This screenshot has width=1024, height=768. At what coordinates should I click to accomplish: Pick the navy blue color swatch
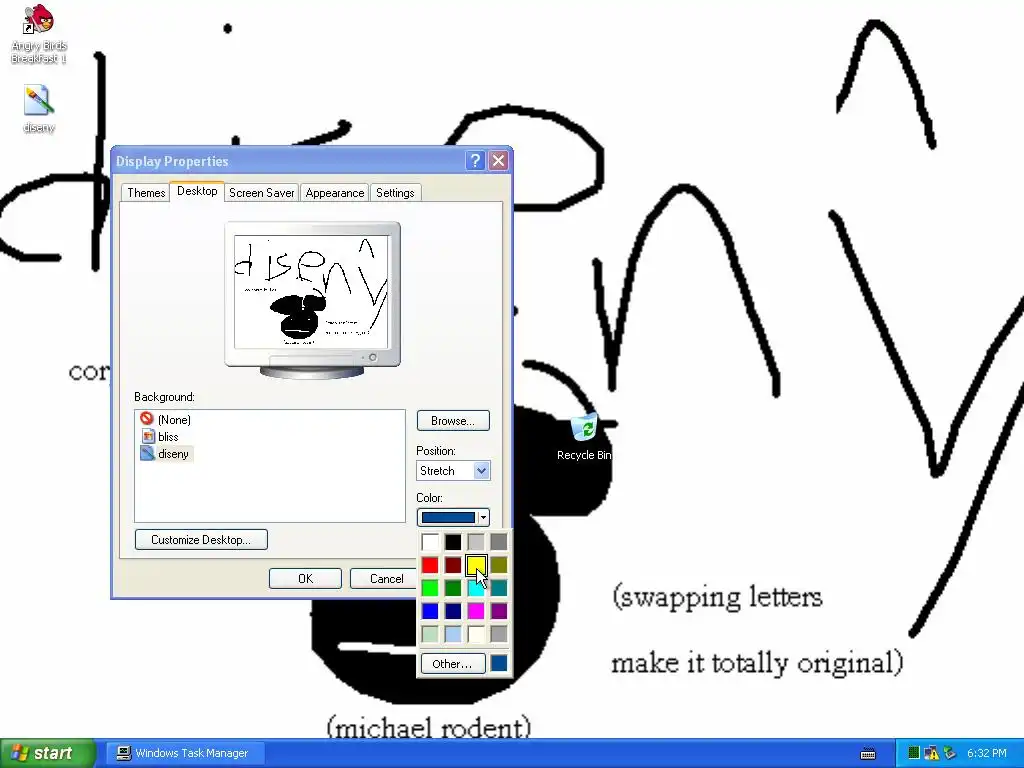453,611
